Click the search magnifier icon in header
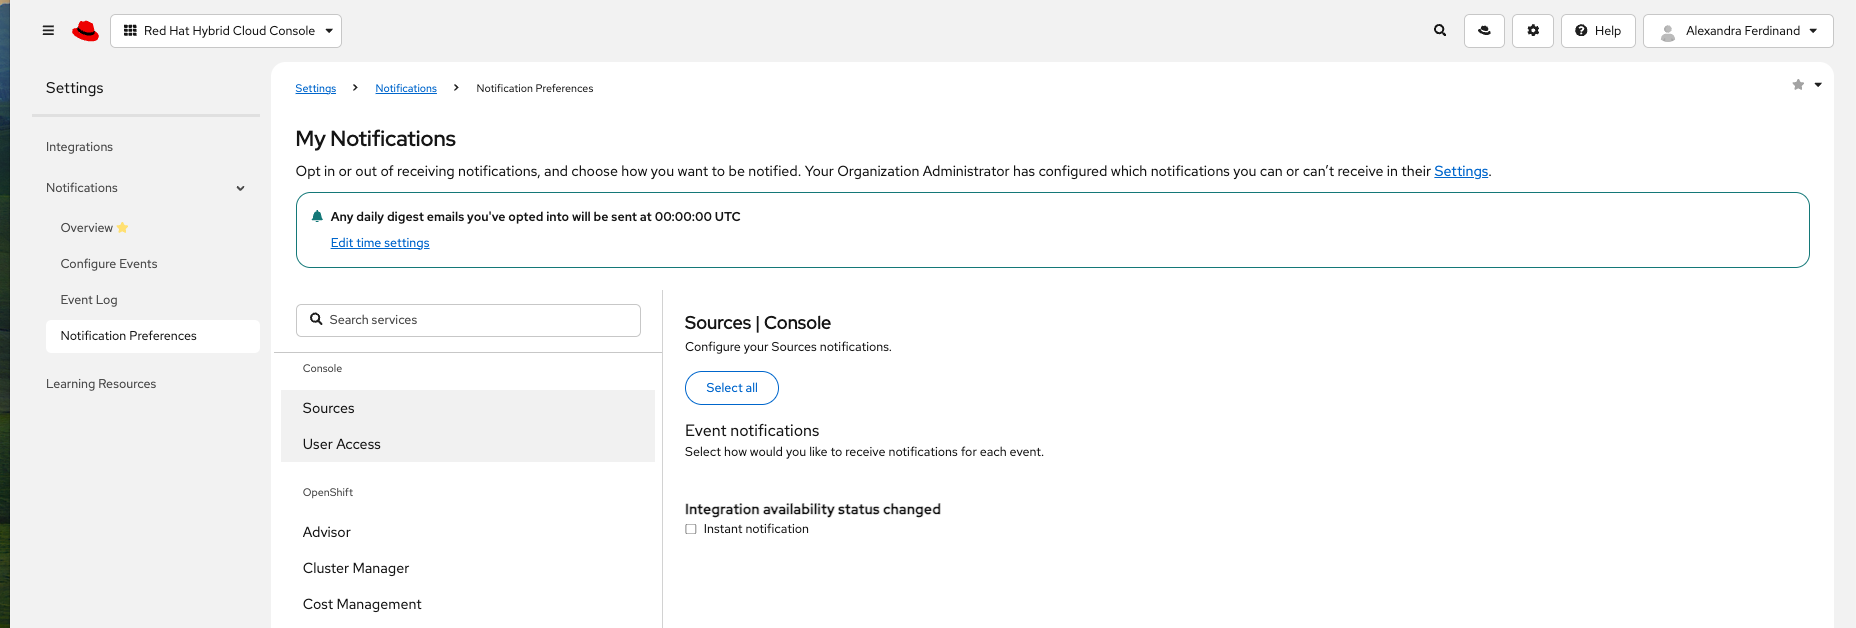This screenshot has height=628, width=1856. point(1440,31)
